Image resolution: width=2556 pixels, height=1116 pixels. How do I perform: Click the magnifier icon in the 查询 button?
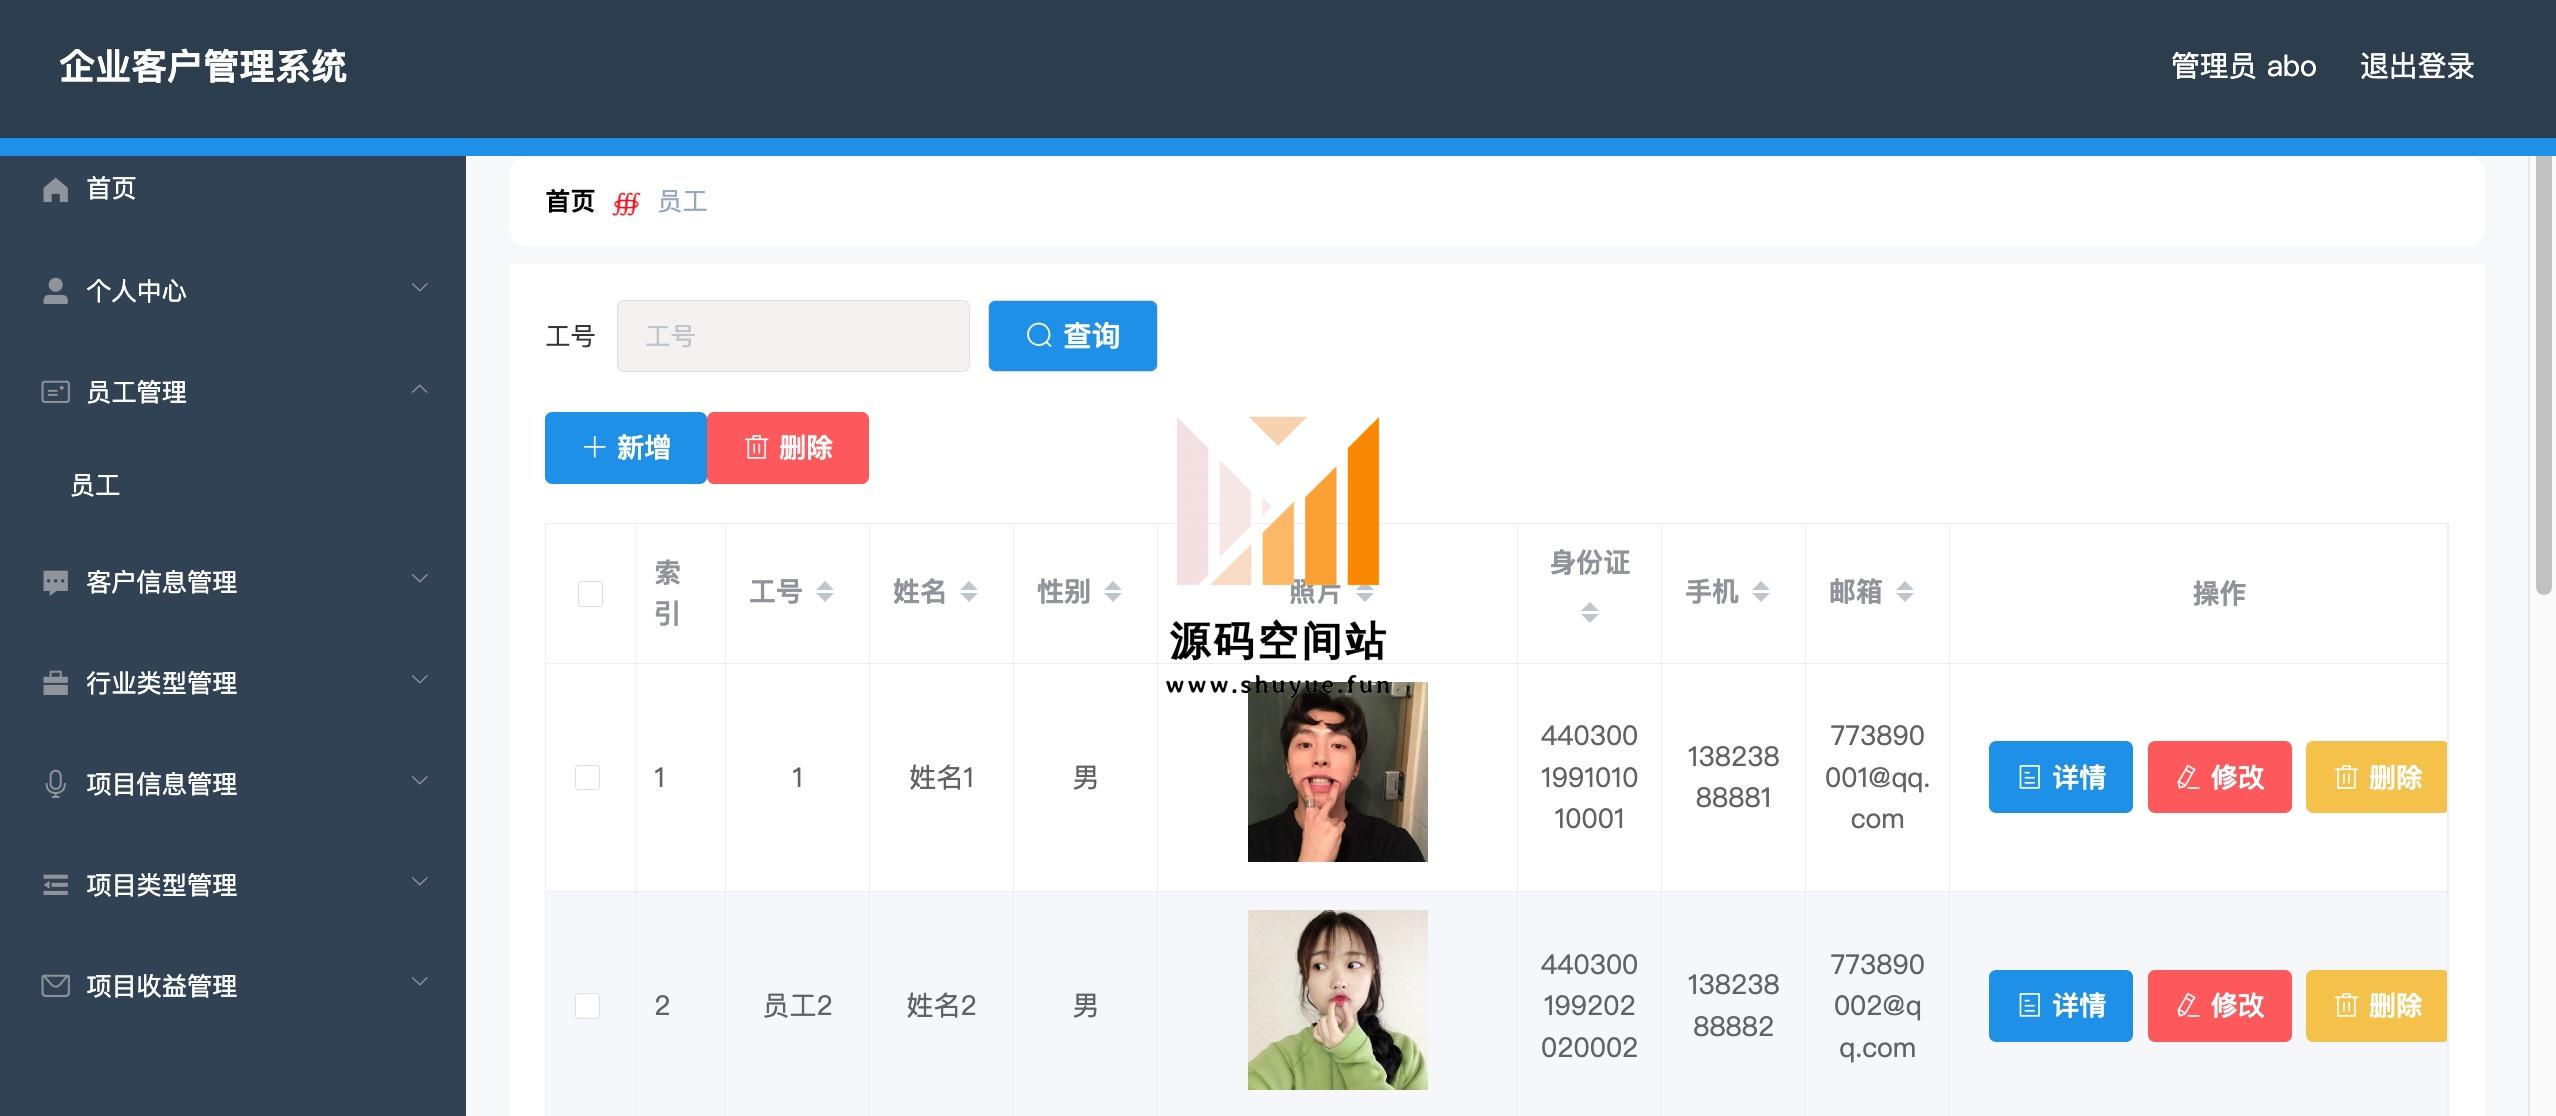[x=1039, y=336]
